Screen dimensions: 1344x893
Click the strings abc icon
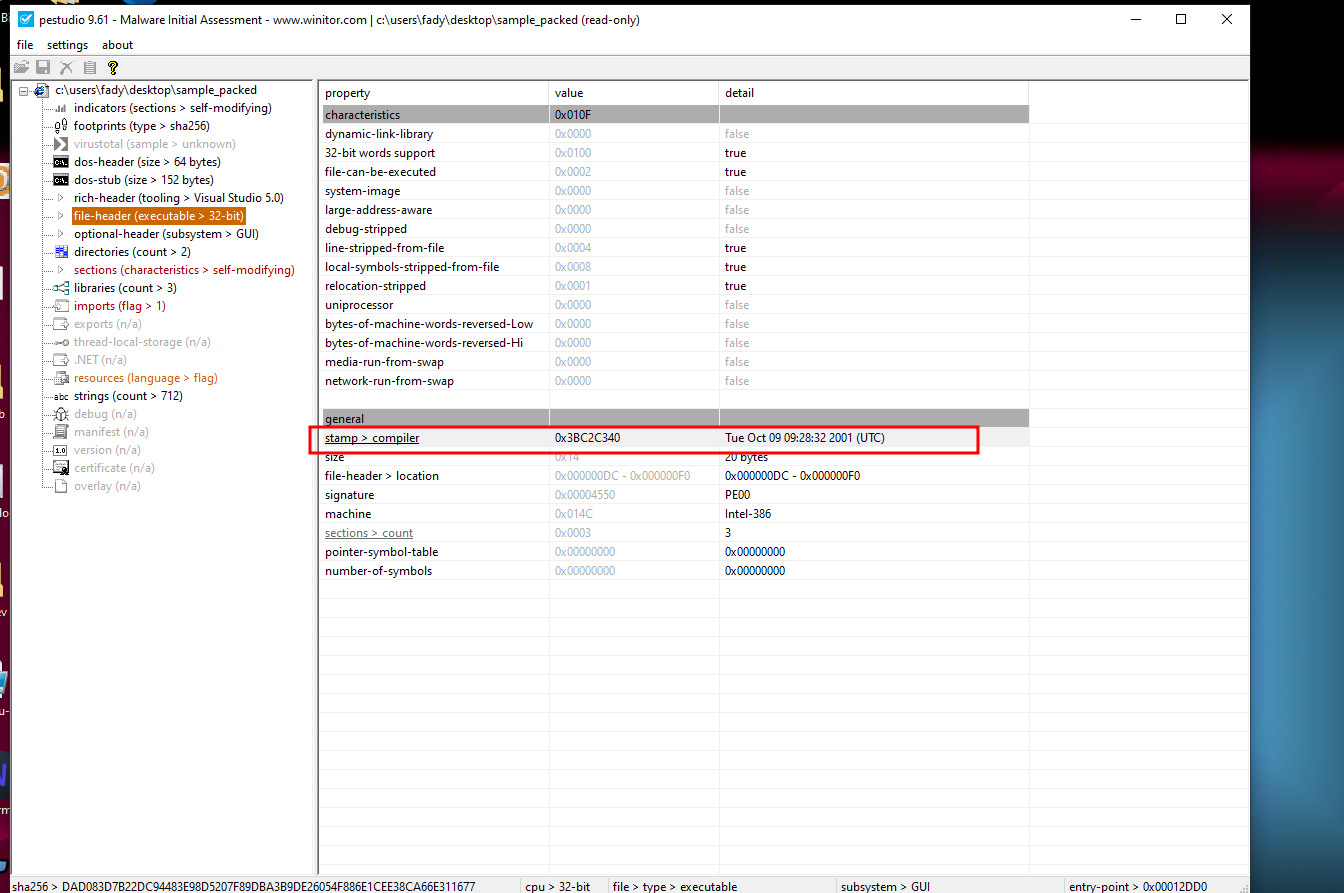(x=61, y=396)
